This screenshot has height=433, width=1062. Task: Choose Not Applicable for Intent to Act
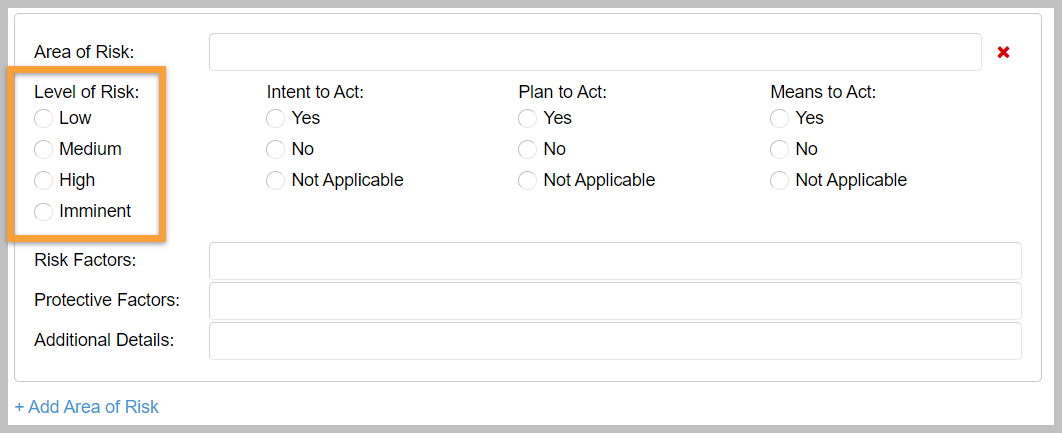275,180
